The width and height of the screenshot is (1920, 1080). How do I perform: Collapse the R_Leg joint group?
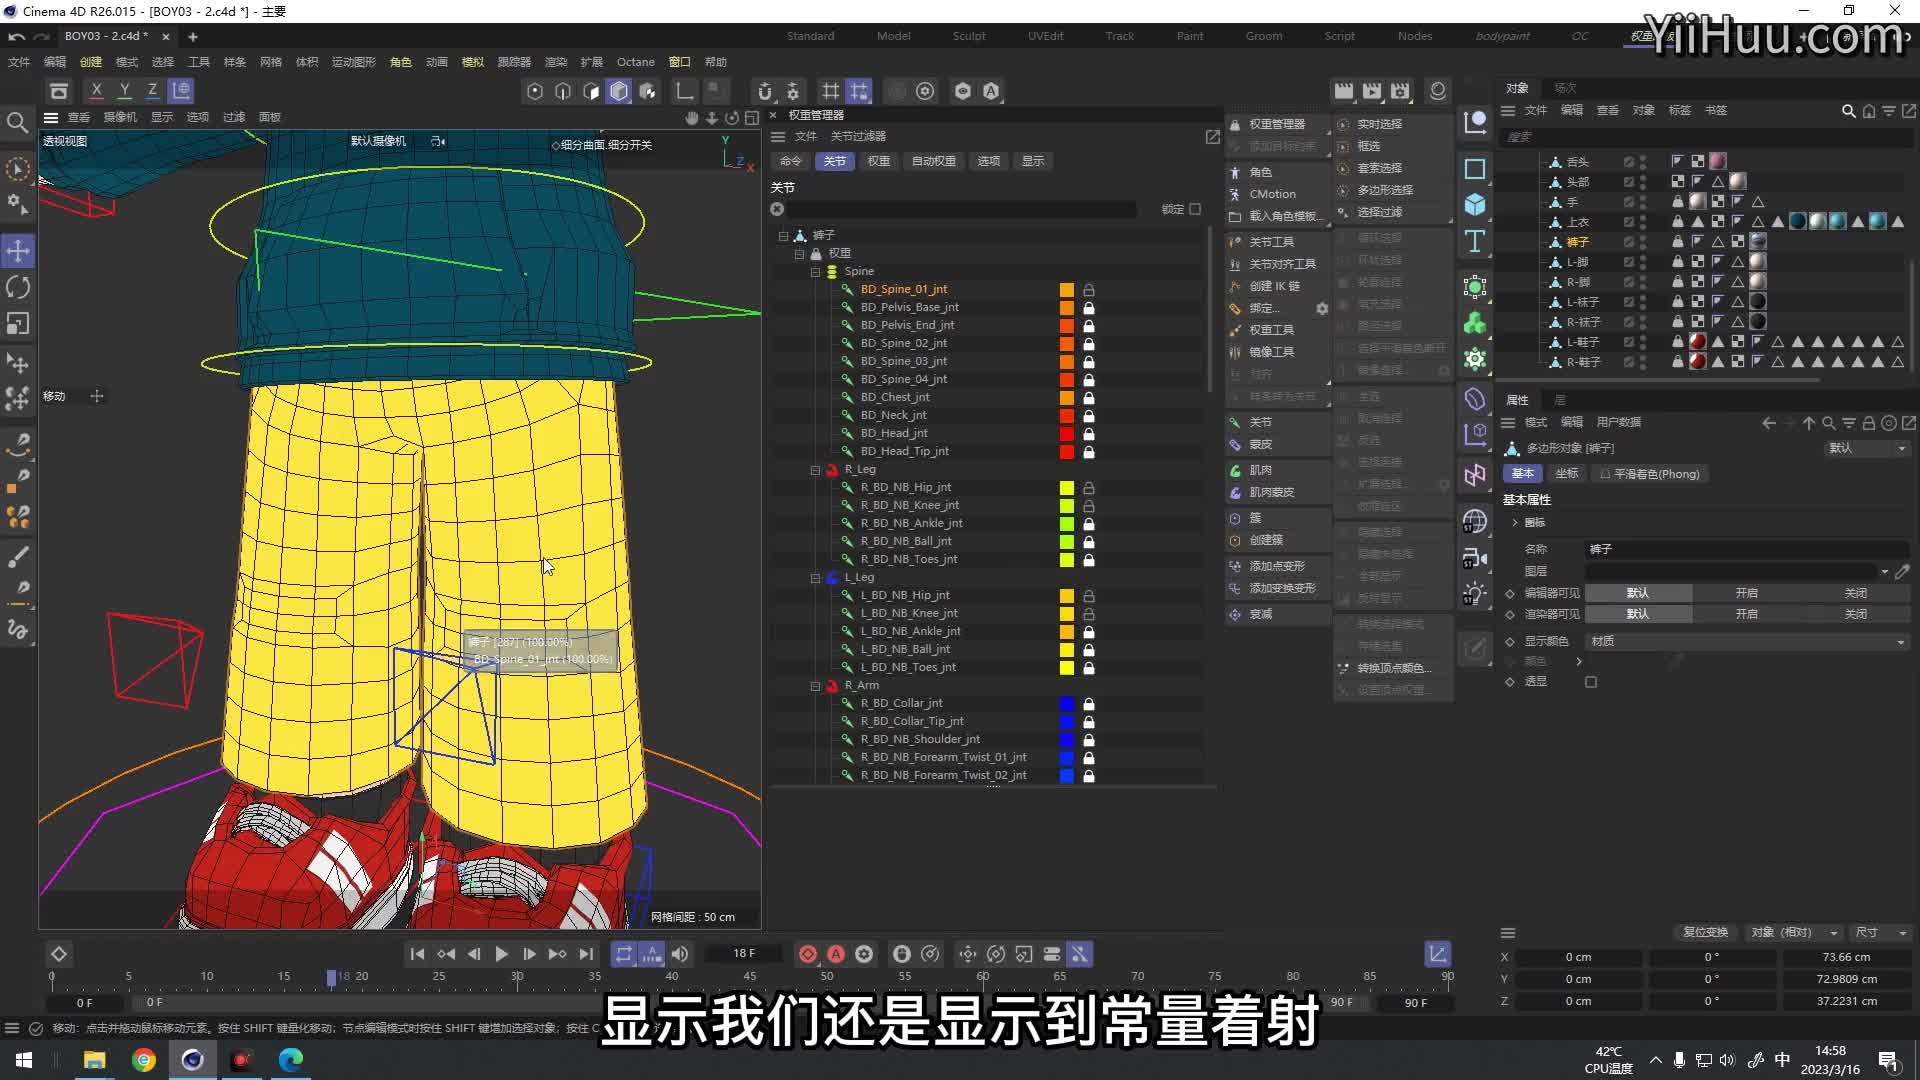tap(815, 470)
